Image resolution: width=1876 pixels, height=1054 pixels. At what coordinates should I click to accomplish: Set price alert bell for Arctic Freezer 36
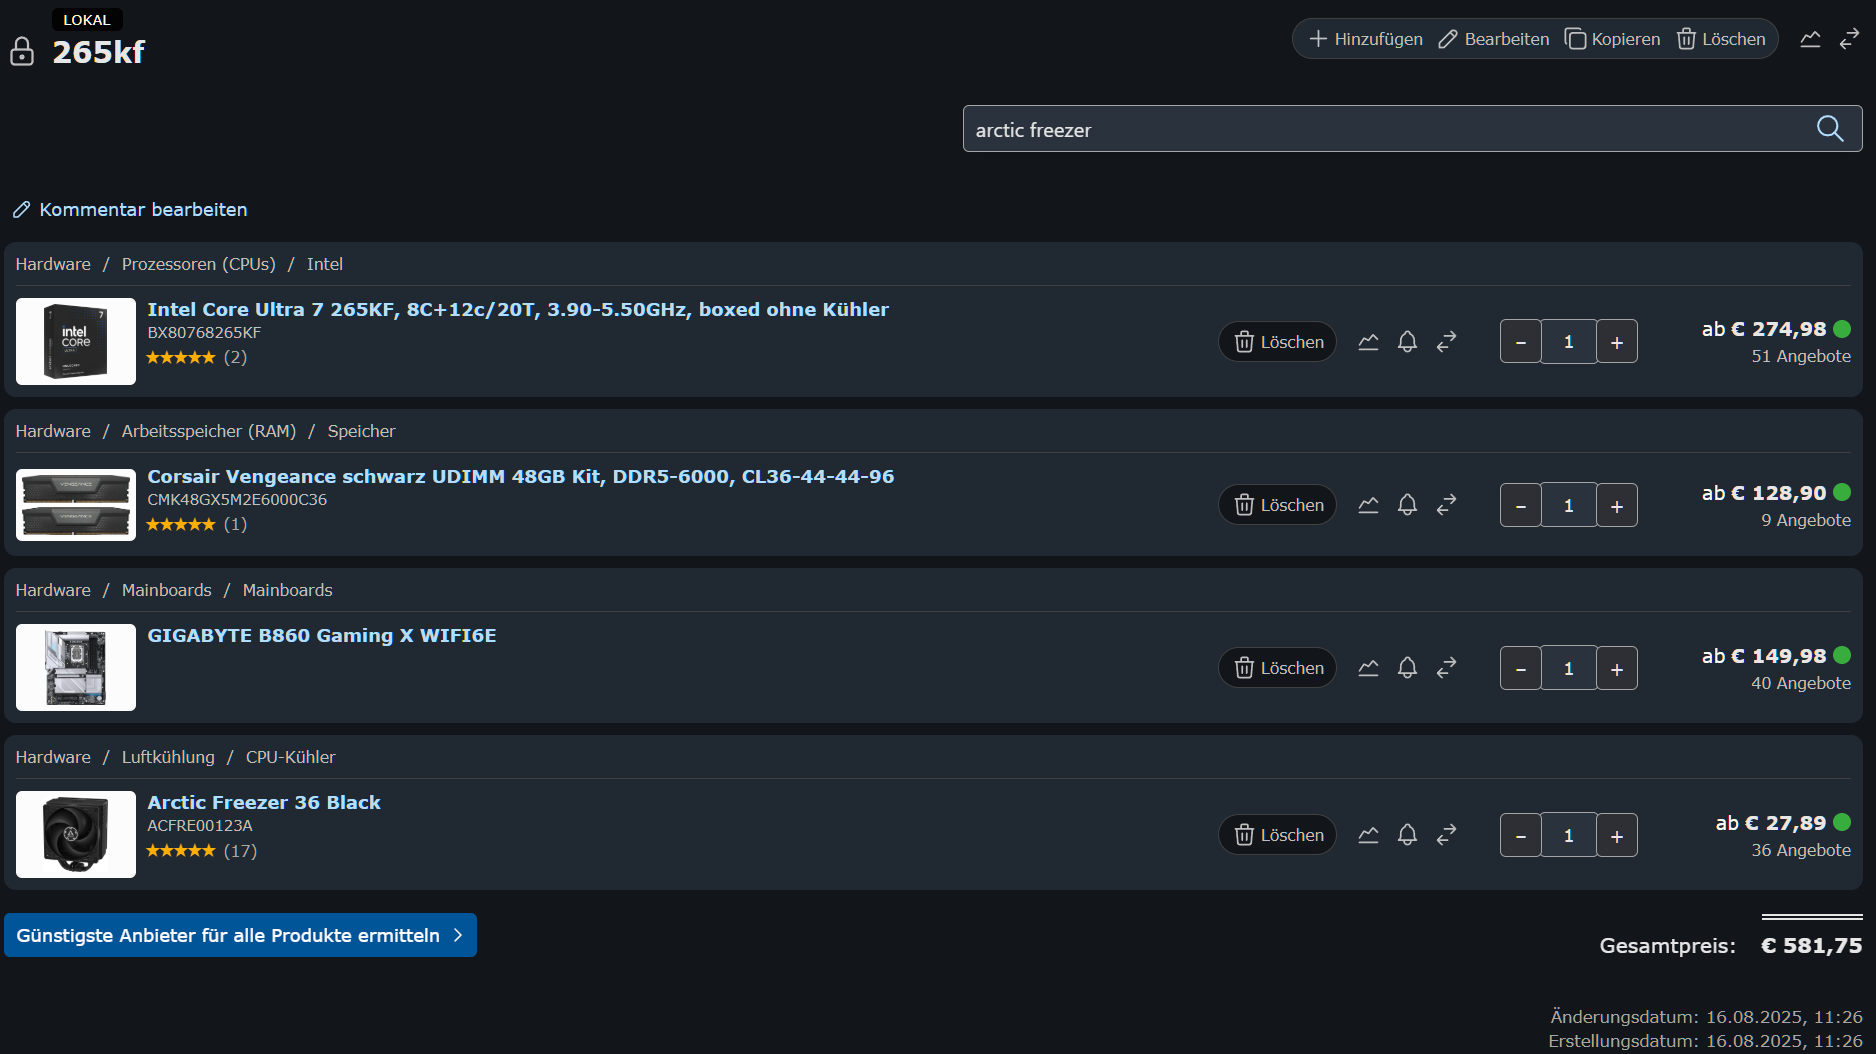[1407, 835]
